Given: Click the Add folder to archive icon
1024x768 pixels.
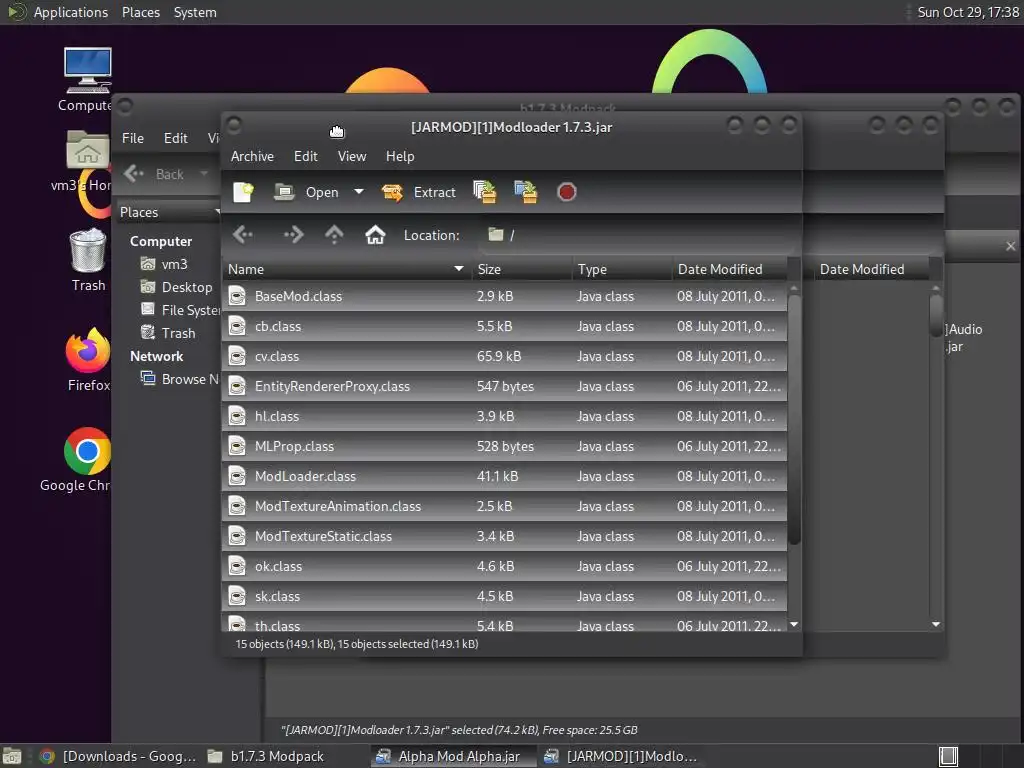Looking at the screenshot, I should pos(526,192).
